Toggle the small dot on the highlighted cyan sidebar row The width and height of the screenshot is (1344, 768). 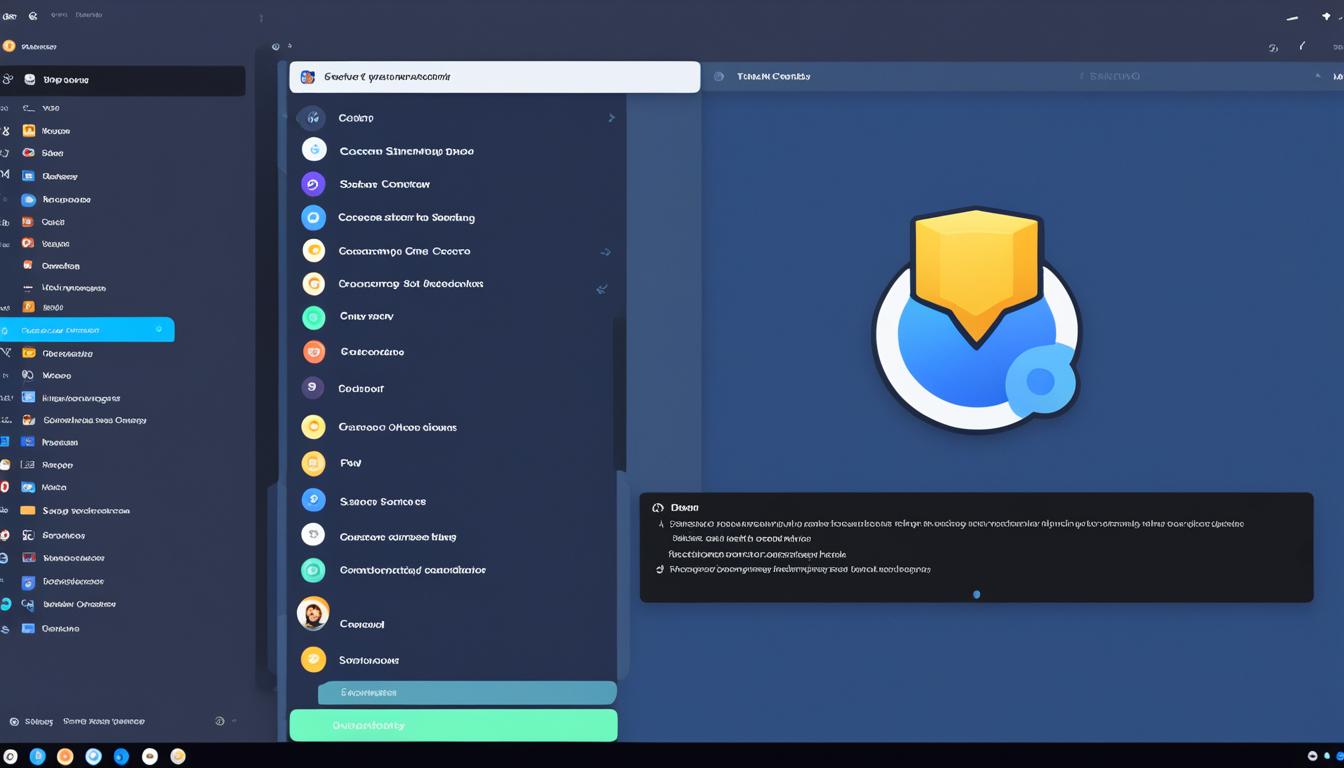click(159, 329)
